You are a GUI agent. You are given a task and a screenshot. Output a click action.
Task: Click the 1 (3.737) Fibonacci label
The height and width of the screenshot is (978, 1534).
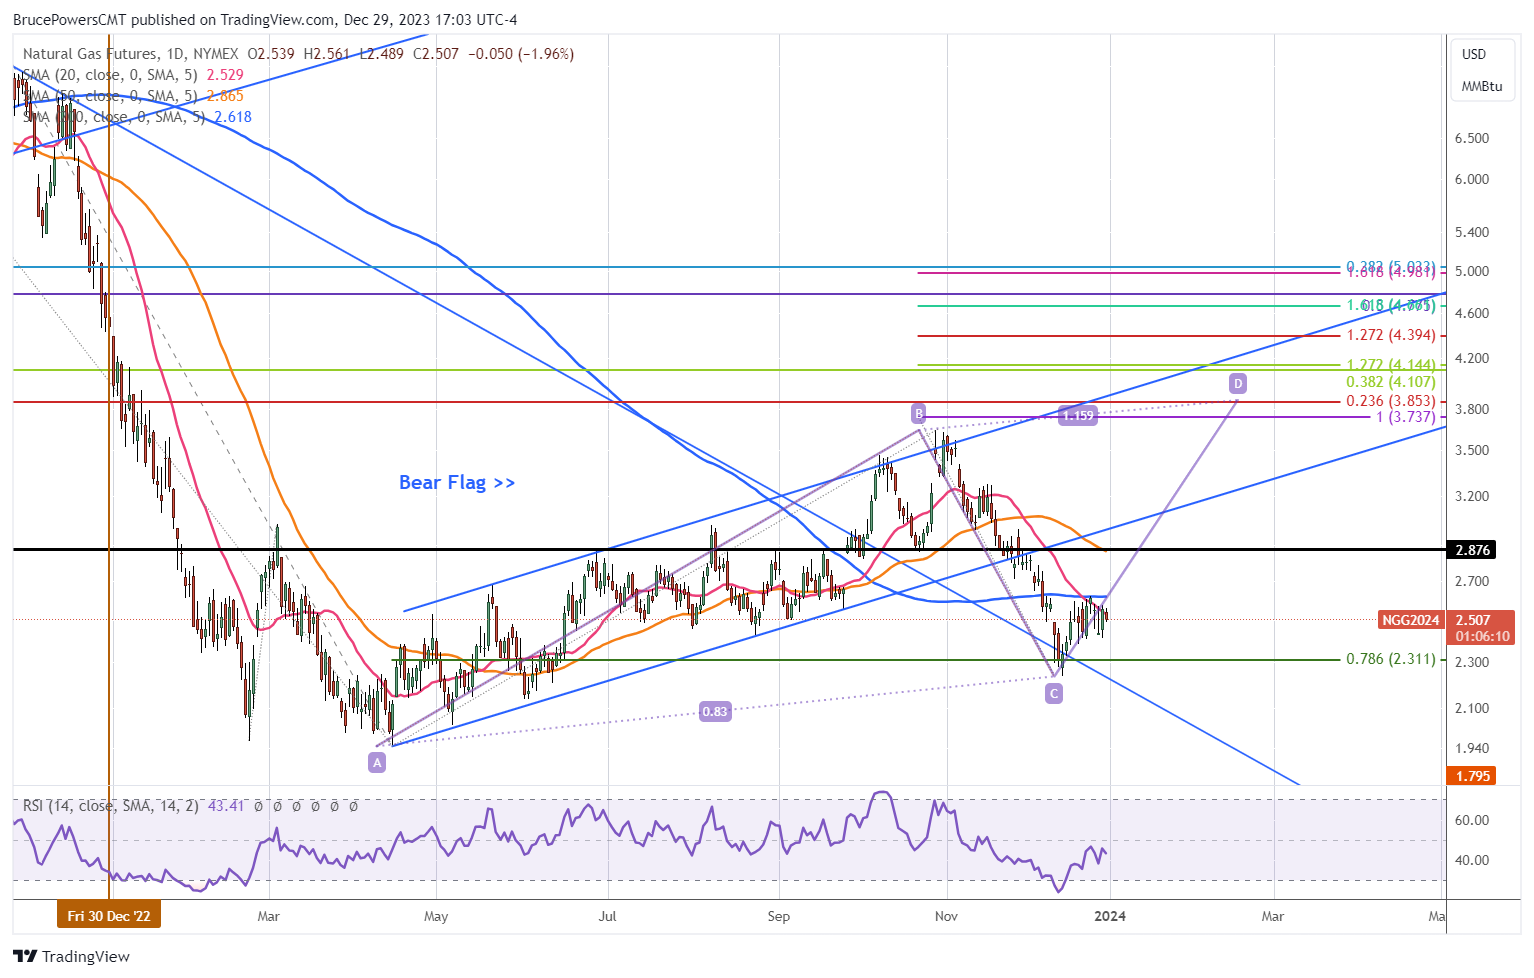(x=1406, y=417)
